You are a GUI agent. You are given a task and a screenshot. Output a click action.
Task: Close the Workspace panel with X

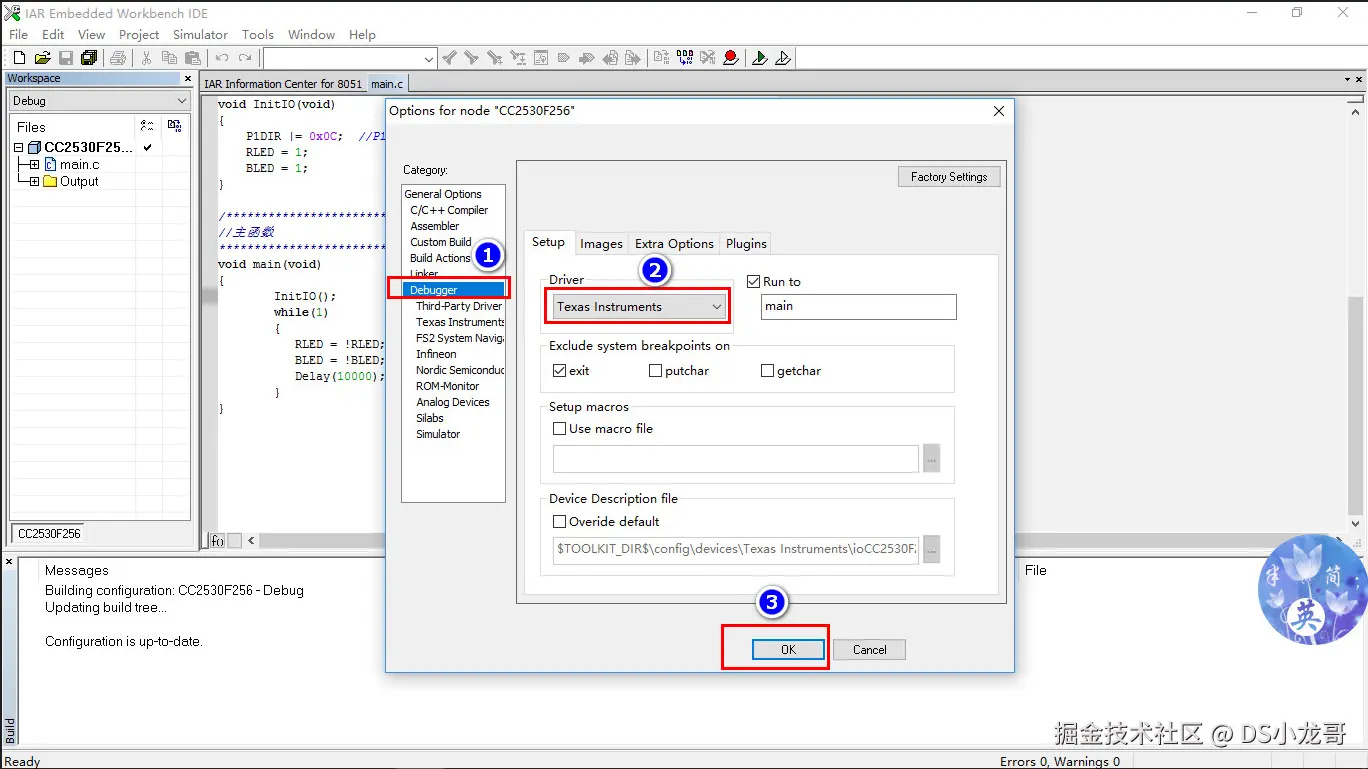tap(187, 78)
